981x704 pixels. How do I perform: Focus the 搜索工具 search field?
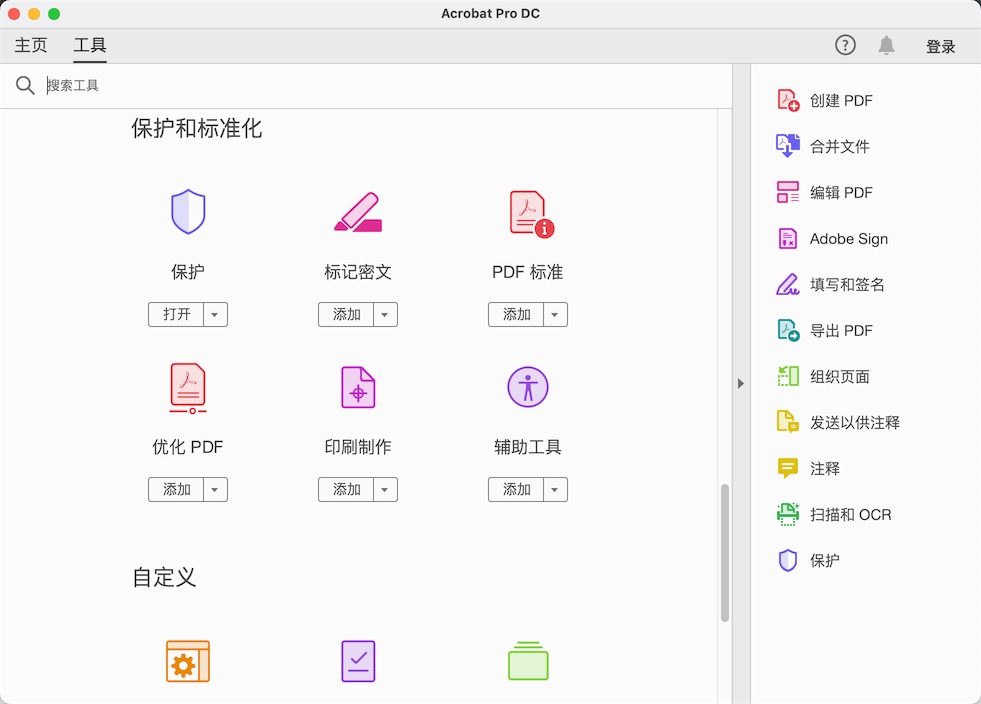click(x=375, y=85)
